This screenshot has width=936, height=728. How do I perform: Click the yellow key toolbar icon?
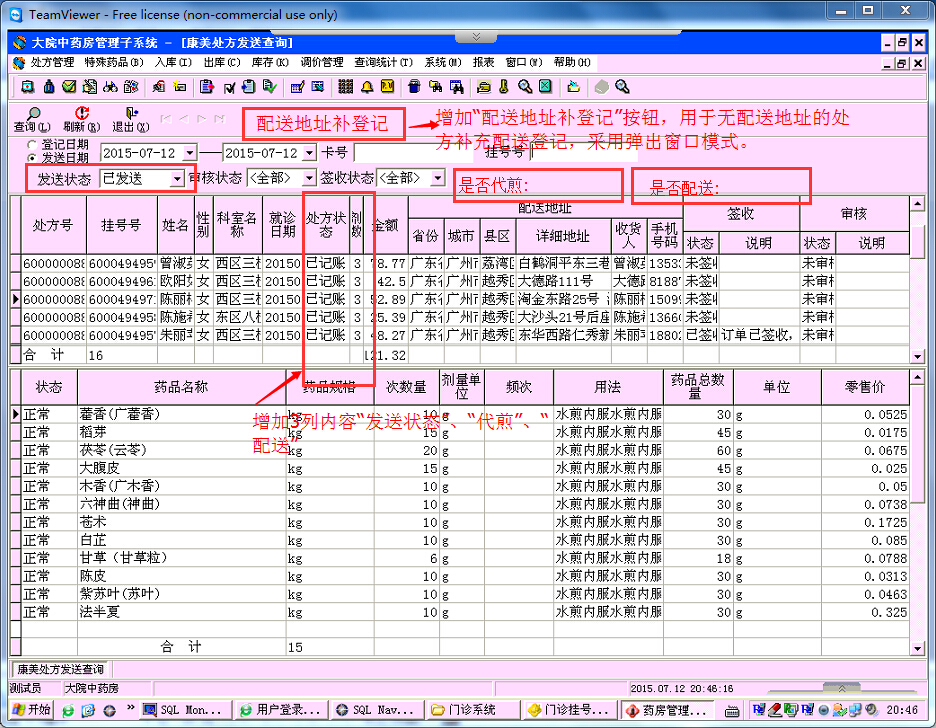click(504, 87)
